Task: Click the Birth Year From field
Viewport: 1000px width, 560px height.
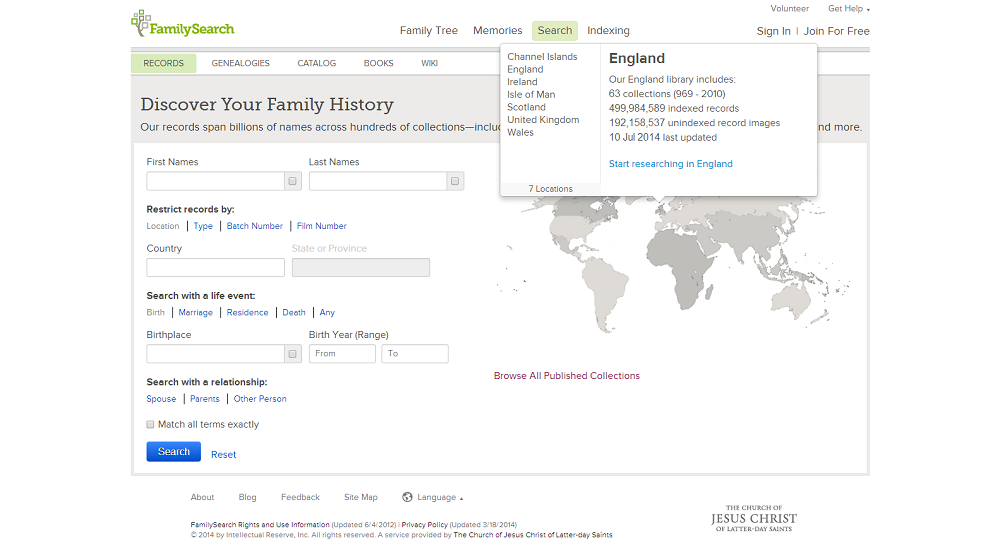Action: 342,354
